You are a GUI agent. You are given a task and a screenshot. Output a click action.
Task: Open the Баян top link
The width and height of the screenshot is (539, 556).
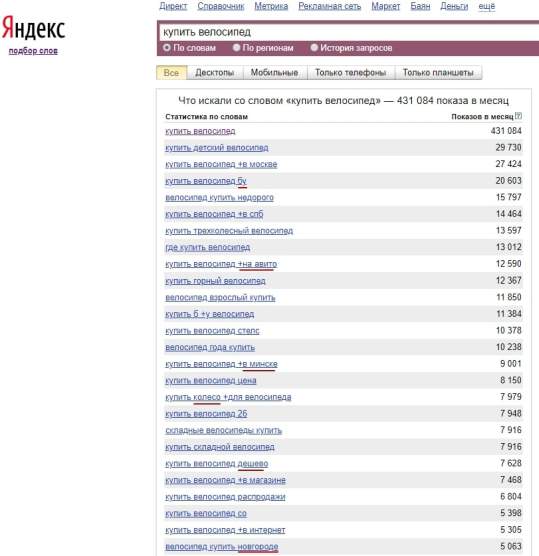click(420, 6)
